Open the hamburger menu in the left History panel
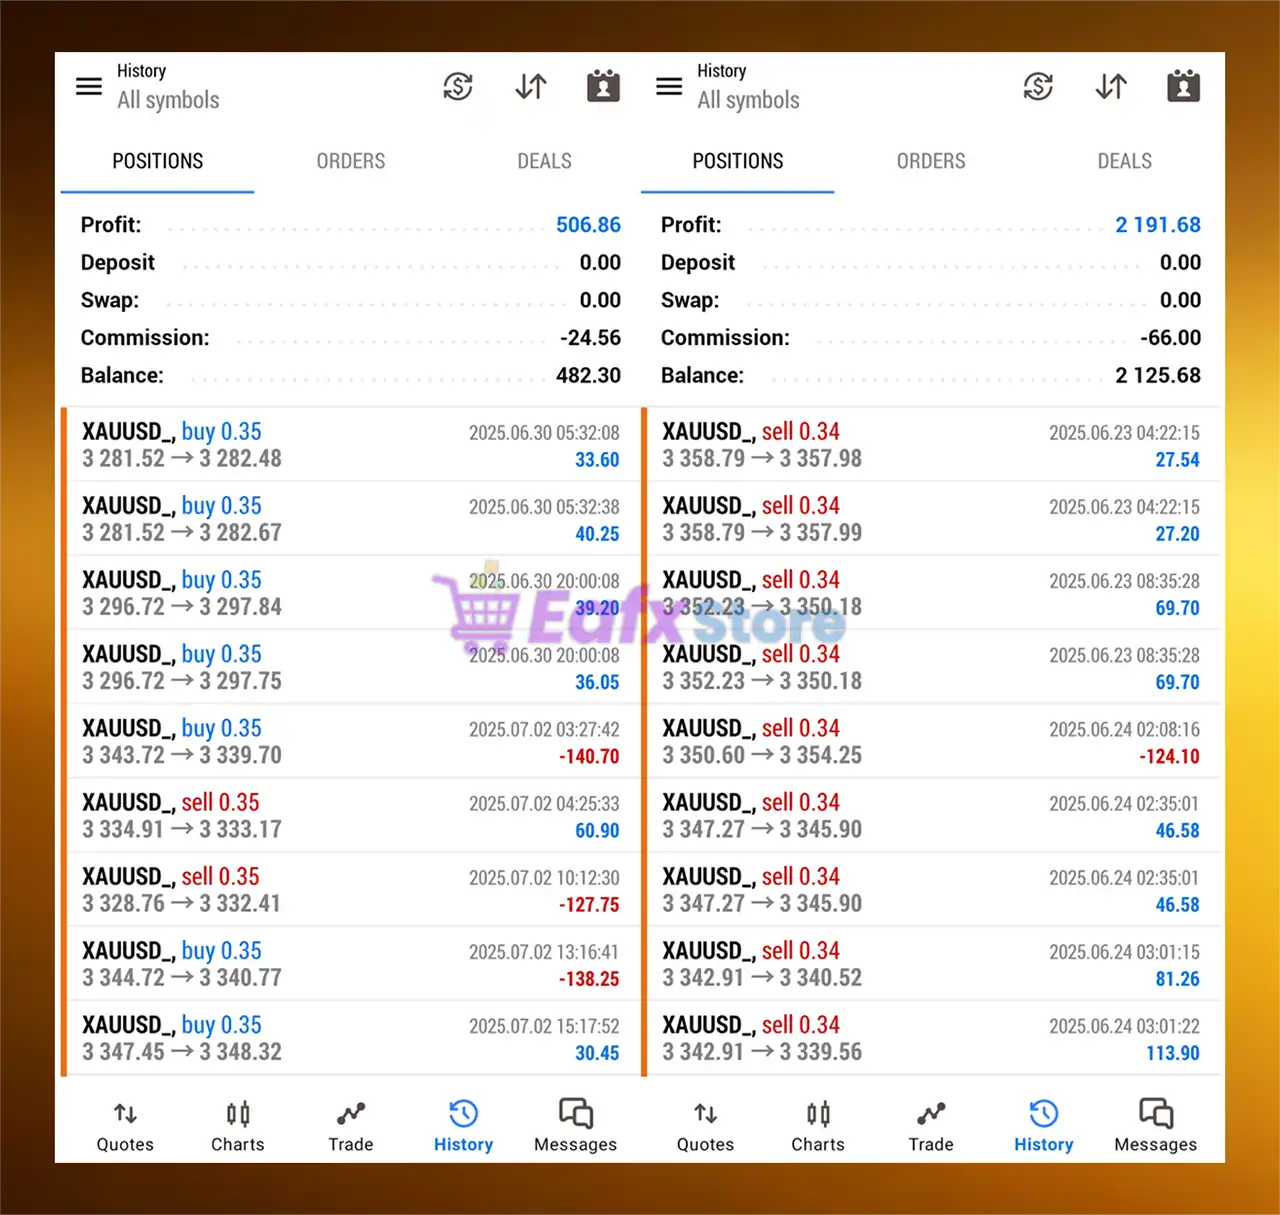Image resolution: width=1280 pixels, height=1215 pixels. [89, 86]
